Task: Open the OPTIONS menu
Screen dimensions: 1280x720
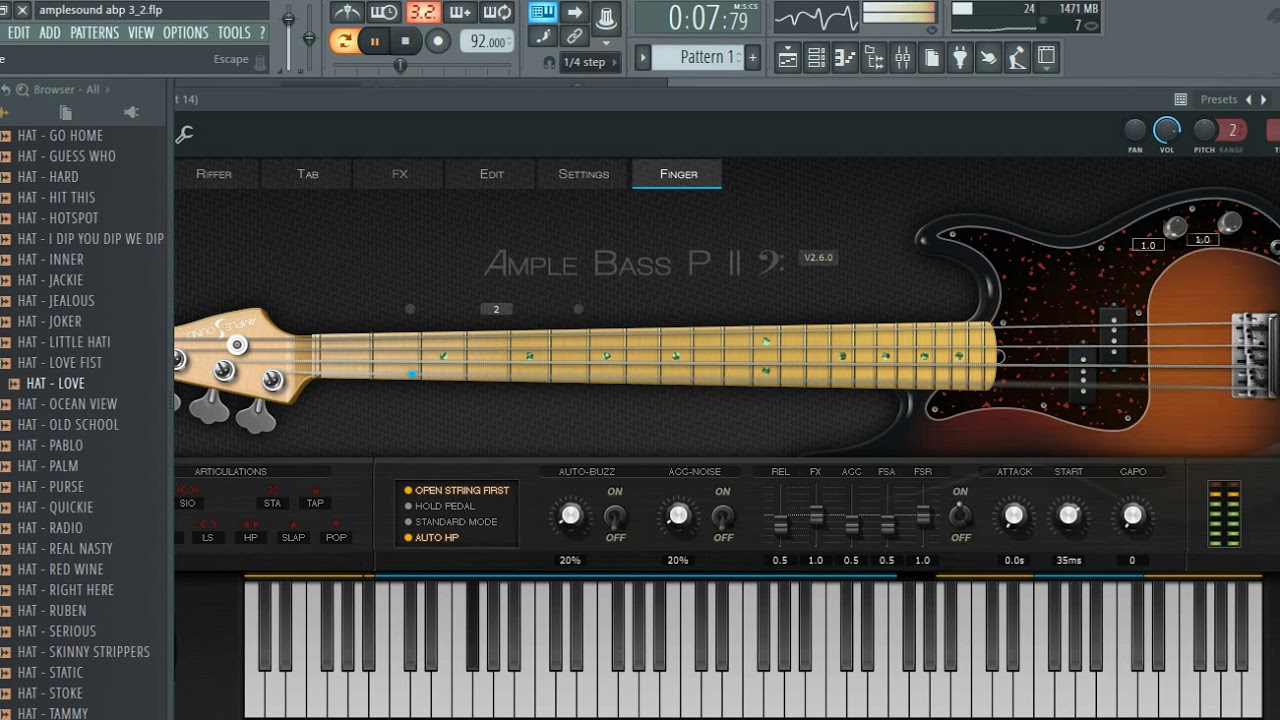Action: [186, 33]
